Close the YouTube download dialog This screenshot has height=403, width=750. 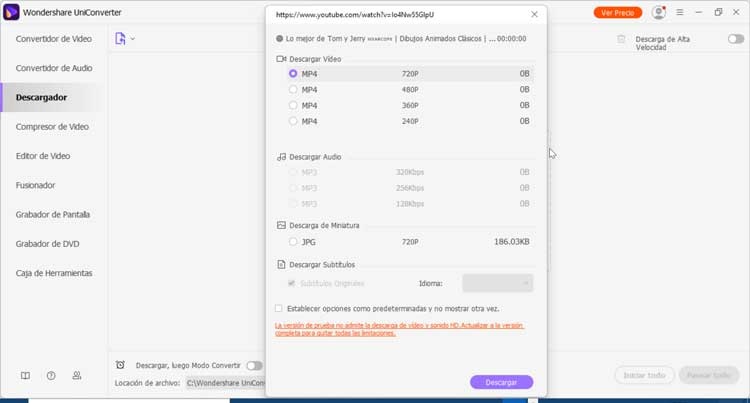coord(534,14)
